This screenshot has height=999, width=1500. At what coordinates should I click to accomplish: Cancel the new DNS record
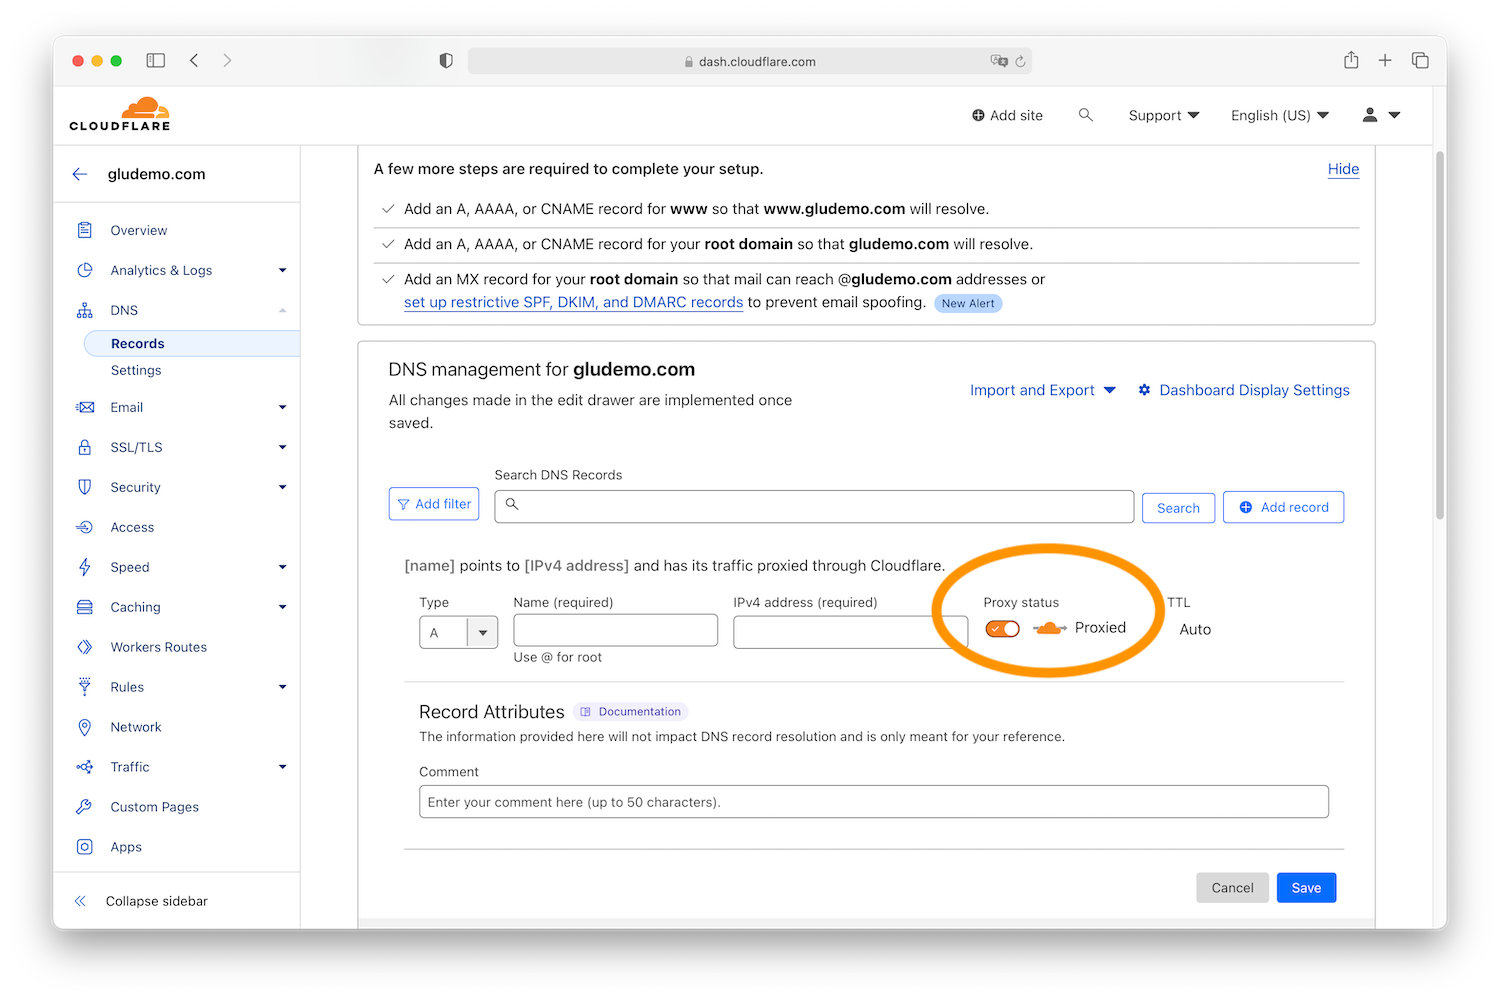tap(1232, 887)
